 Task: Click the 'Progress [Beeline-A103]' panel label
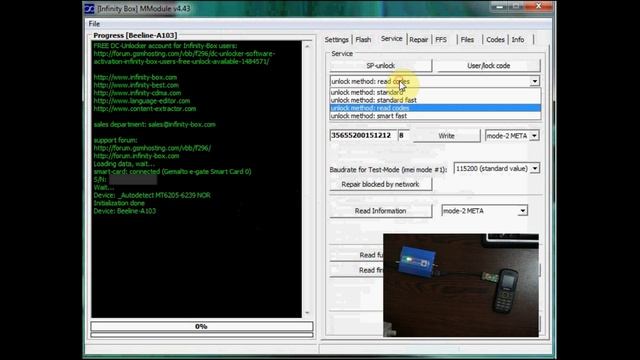click(x=135, y=36)
